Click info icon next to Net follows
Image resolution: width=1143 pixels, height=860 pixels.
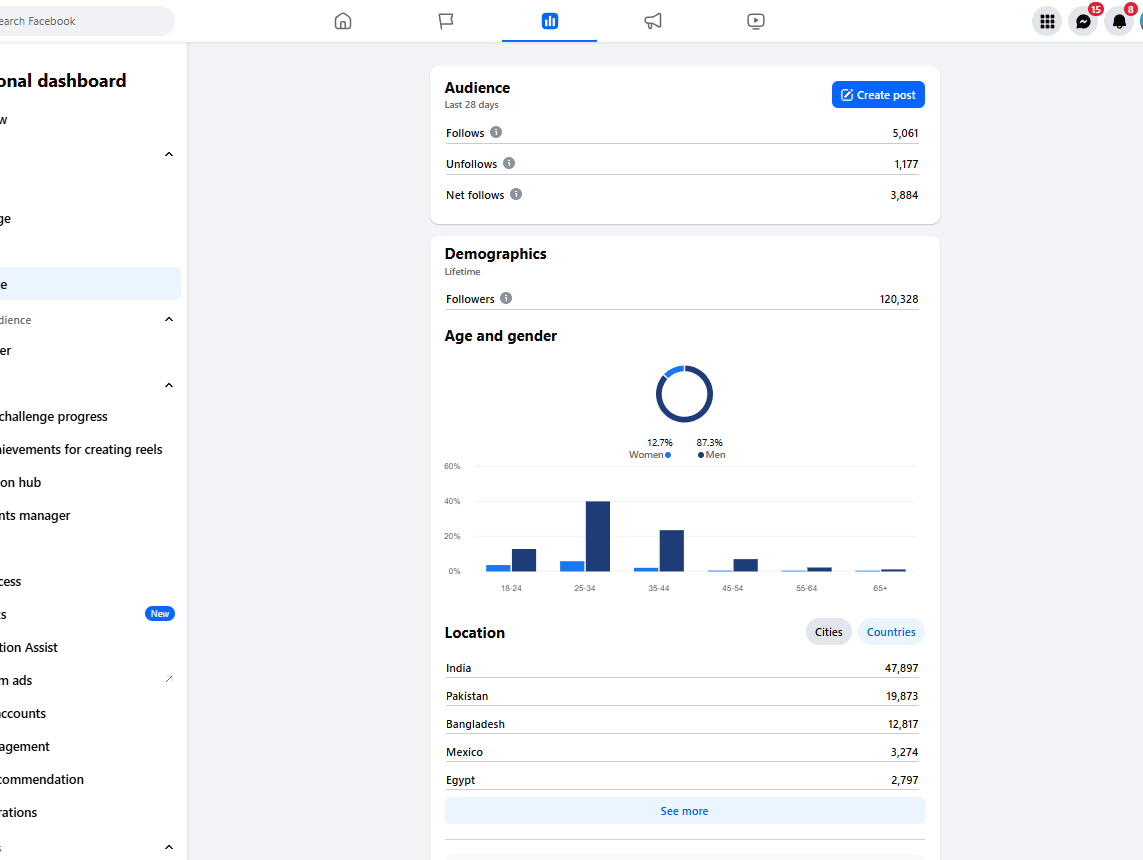click(516, 194)
